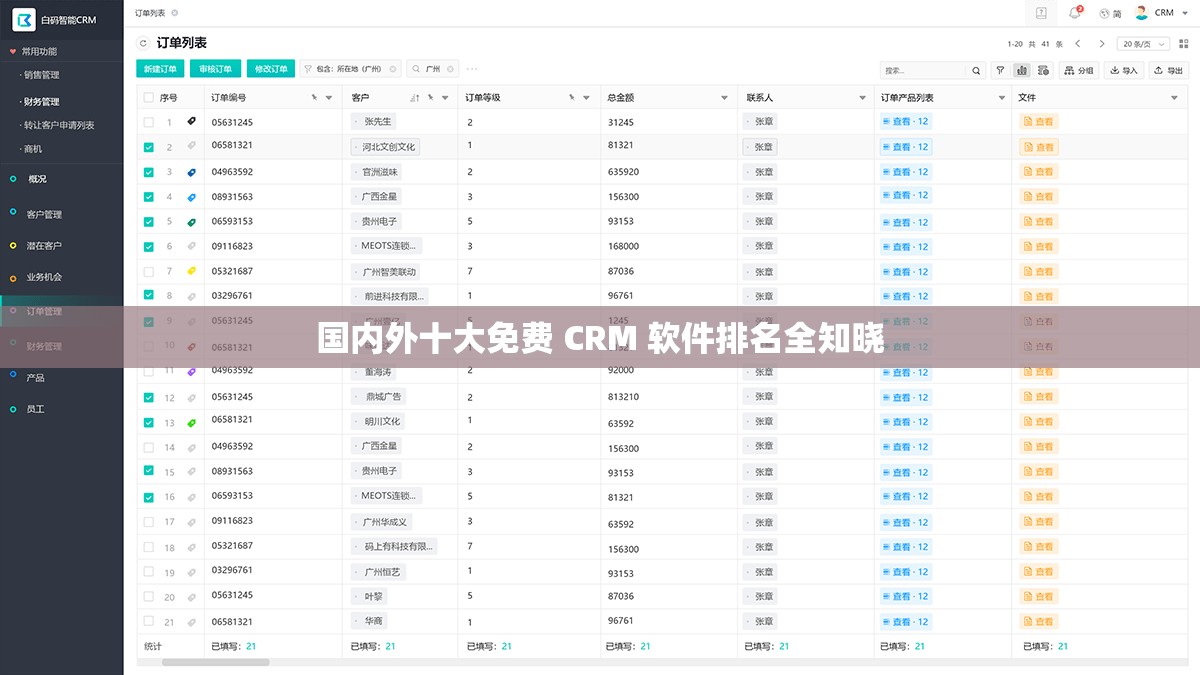Click the 审核订单 button
Viewport: 1200px width, 675px height.
(x=215, y=69)
